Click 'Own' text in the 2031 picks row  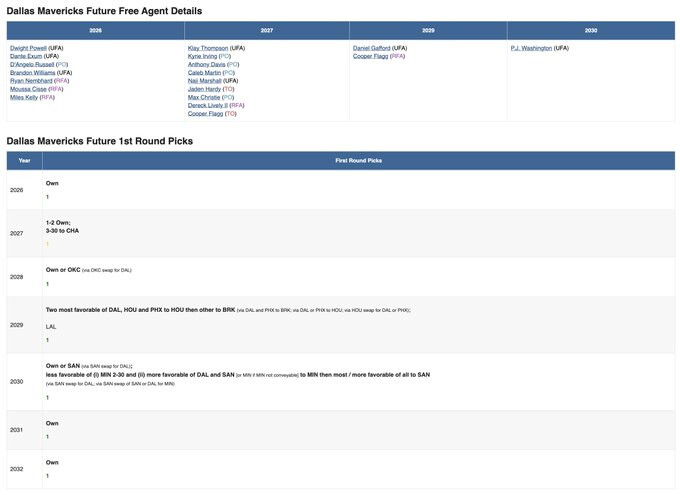pos(52,423)
